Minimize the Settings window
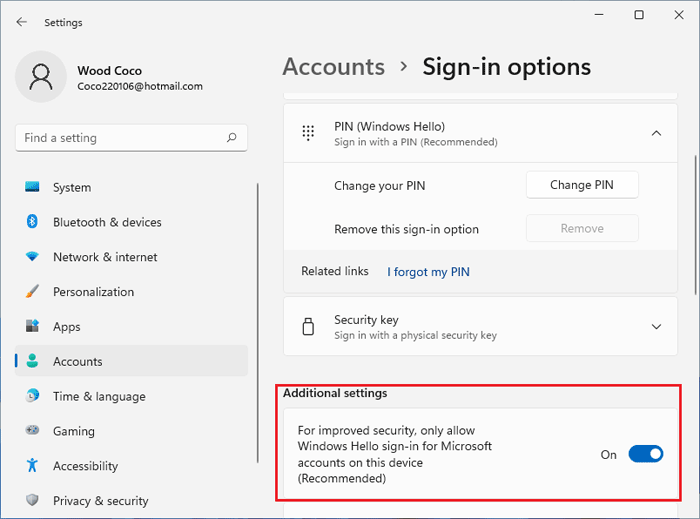This screenshot has width=700, height=519. pyautogui.click(x=599, y=15)
